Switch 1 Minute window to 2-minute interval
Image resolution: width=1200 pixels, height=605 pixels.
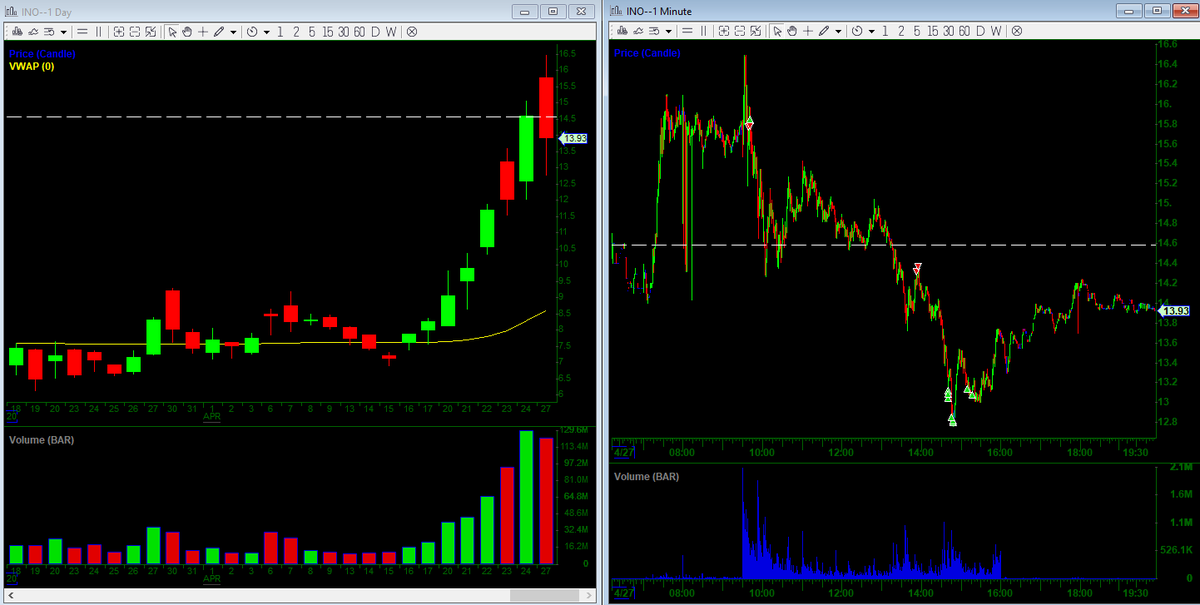(x=901, y=31)
